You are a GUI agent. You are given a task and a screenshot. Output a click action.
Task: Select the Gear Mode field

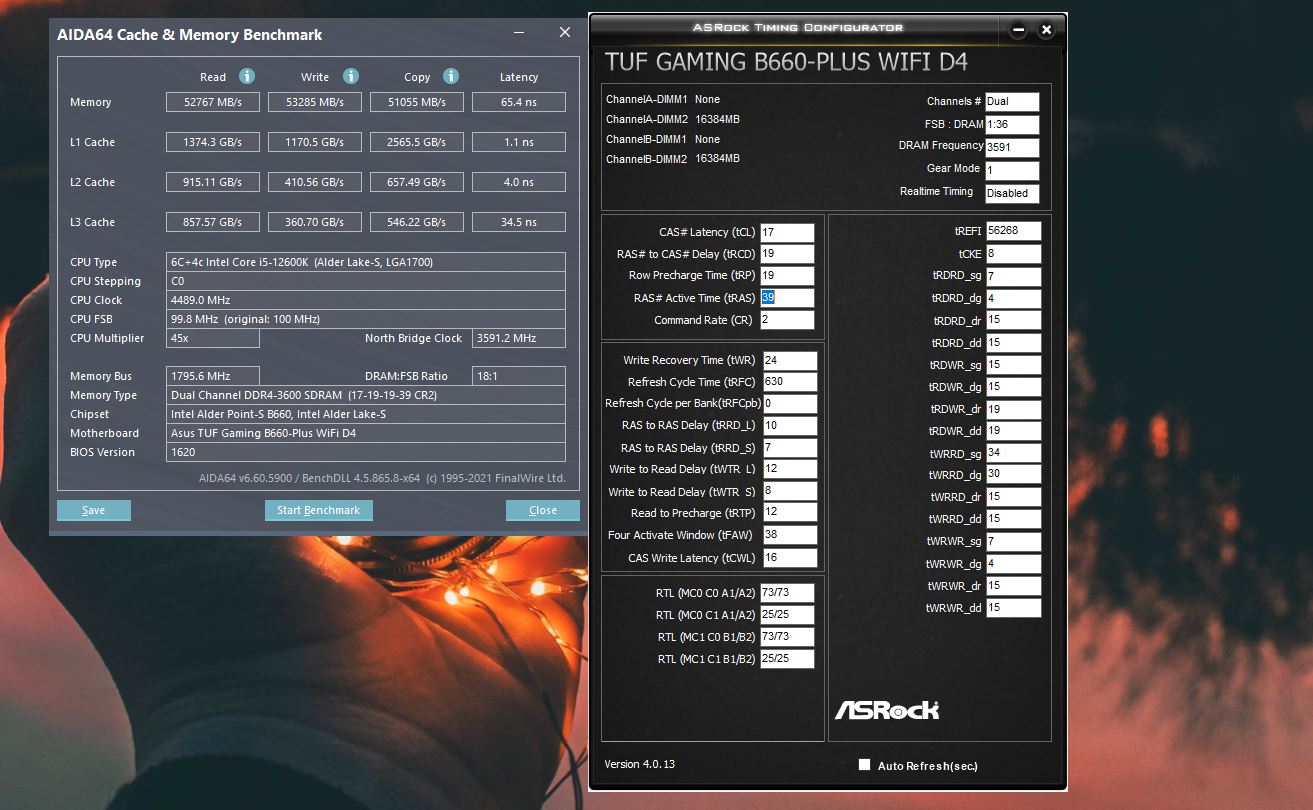pyautogui.click(x=1012, y=171)
